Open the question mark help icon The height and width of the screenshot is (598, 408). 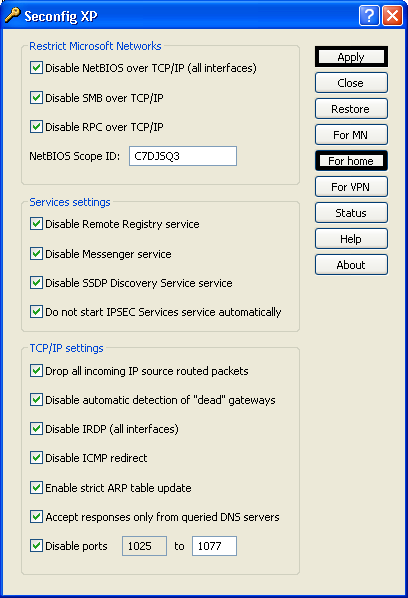369,16
